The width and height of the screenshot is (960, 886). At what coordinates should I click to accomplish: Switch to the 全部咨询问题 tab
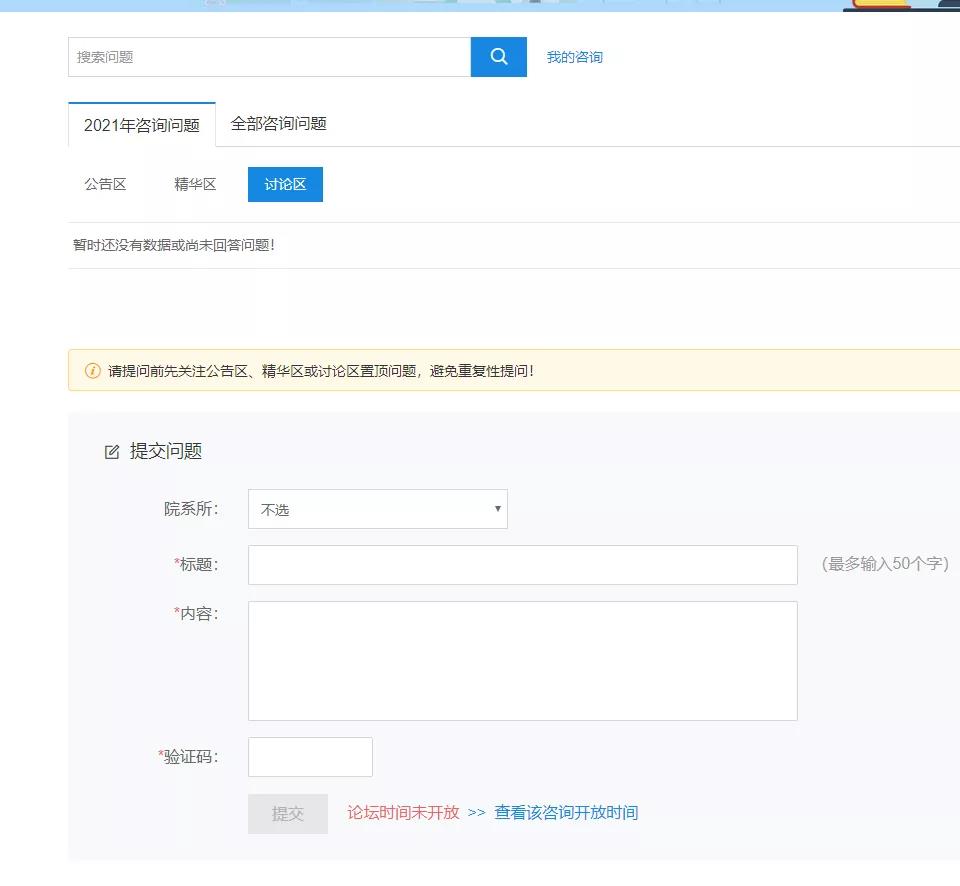pos(278,123)
